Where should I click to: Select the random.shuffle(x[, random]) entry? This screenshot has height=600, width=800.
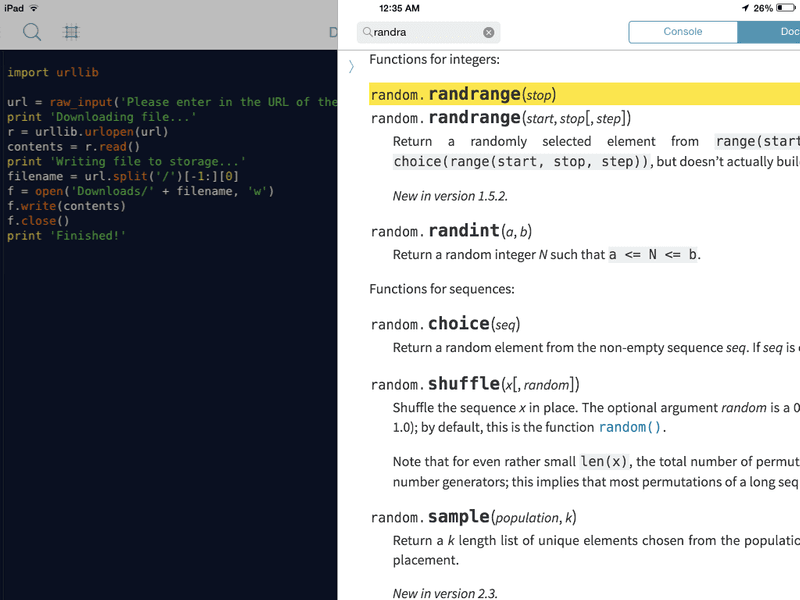[475, 384]
